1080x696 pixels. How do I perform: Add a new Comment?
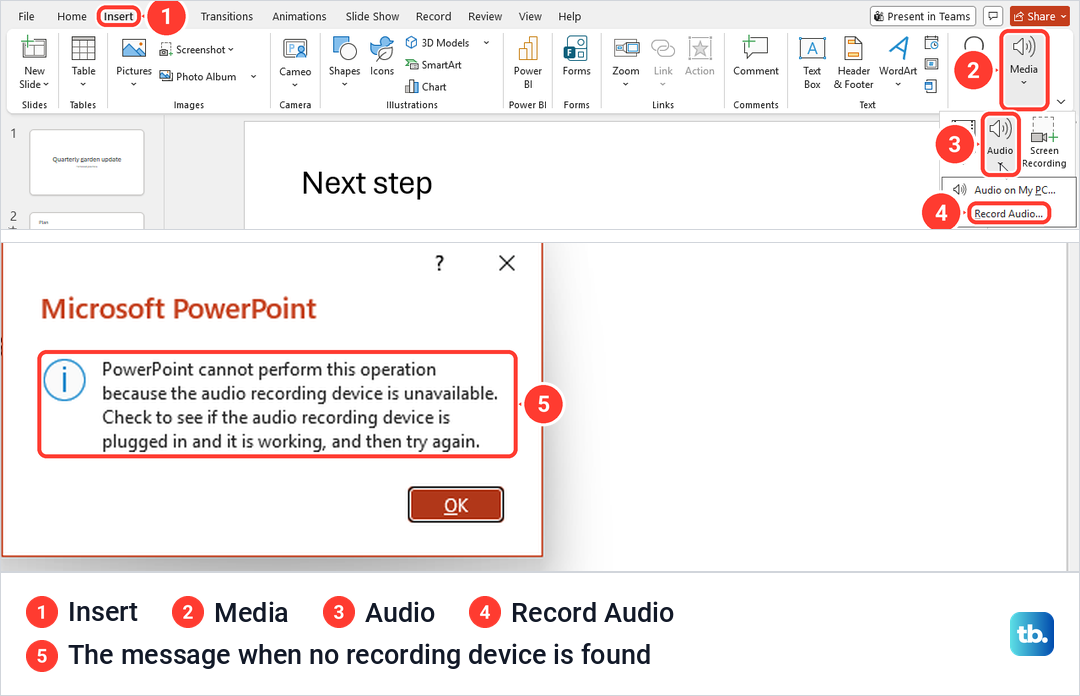(756, 57)
